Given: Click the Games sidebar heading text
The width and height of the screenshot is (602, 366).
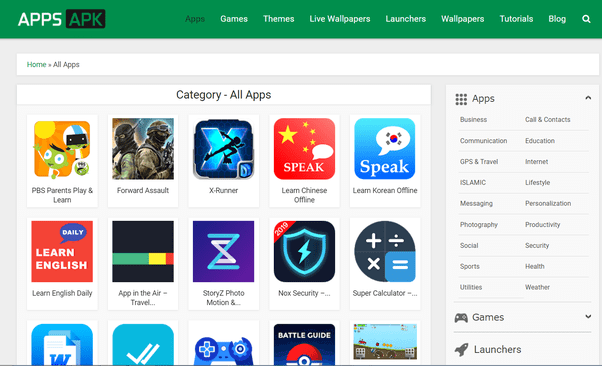Looking at the screenshot, I should [x=488, y=317].
